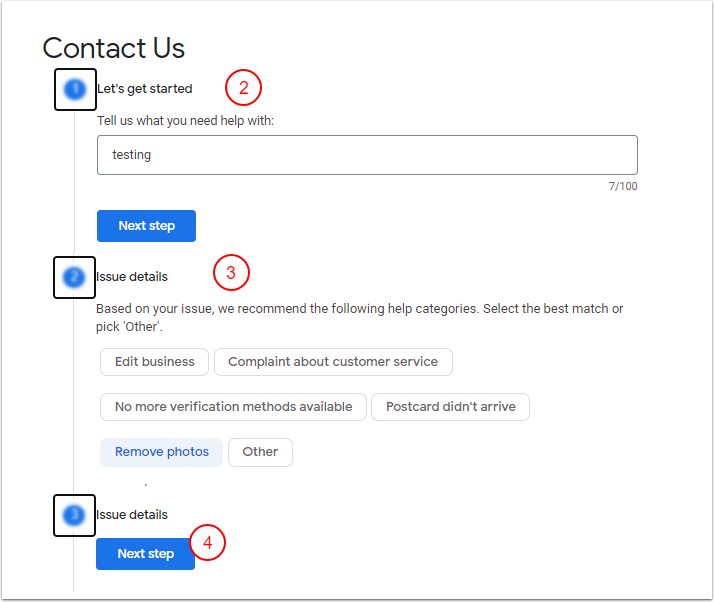The image size is (714, 602).
Task: Select the 'Edit business' category chip
Action: click(x=155, y=362)
